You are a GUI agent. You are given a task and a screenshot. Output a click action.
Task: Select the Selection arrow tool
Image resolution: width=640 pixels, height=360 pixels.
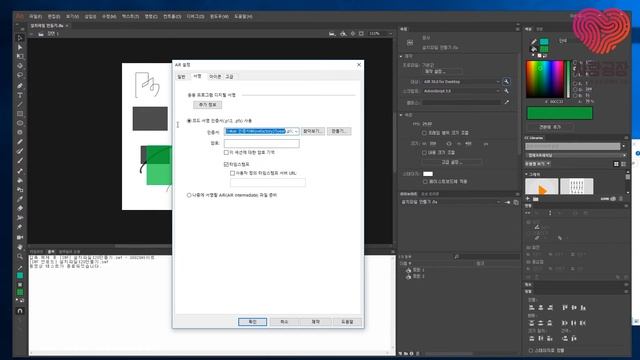coord(20,38)
